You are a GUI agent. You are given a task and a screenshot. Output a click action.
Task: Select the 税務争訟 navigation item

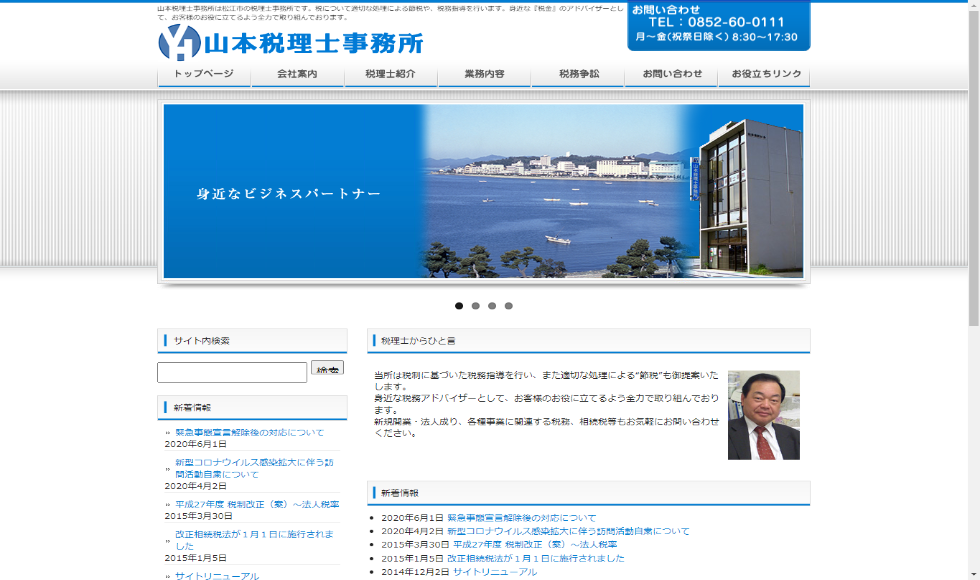click(578, 75)
